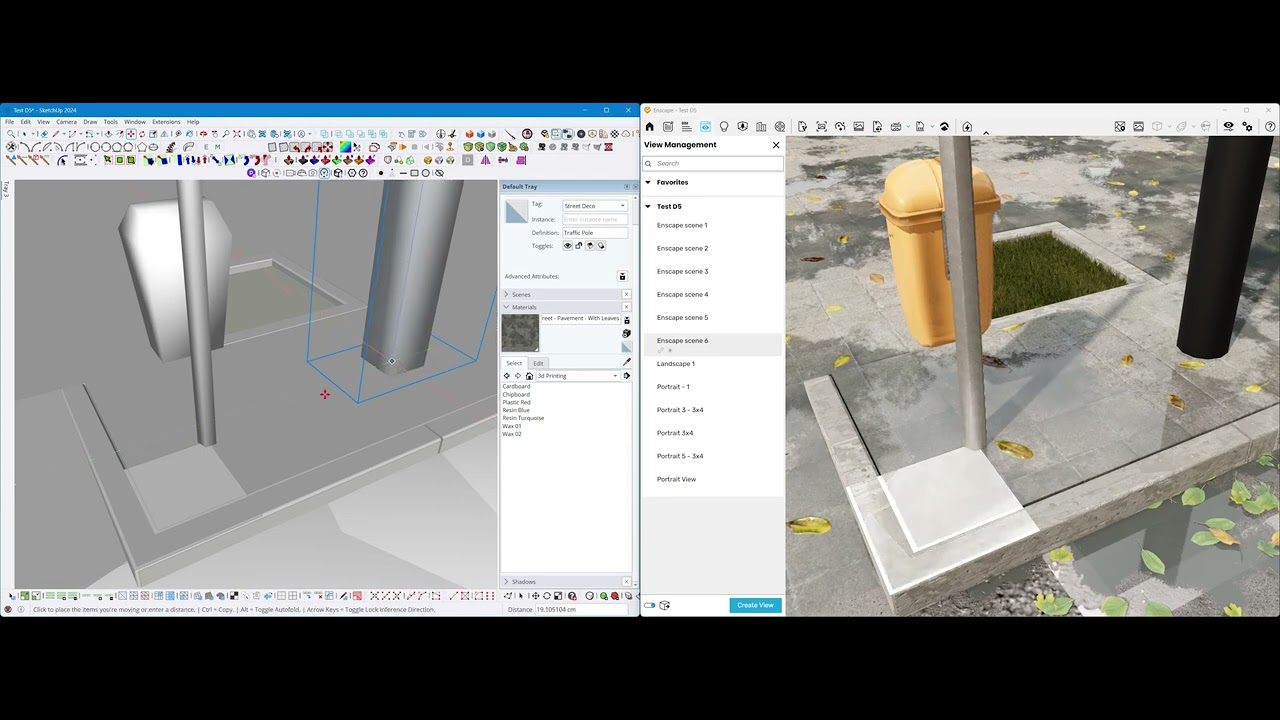Click the Enscape lightbulb icon
The height and width of the screenshot is (720, 1280).
(724, 127)
